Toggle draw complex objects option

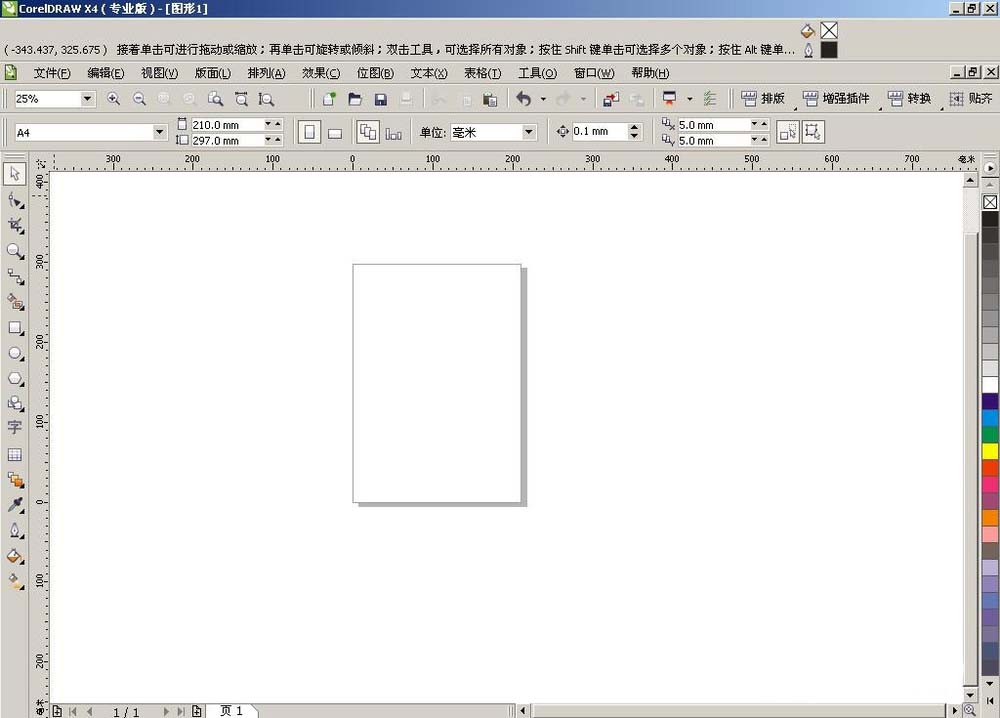coord(813,133)
